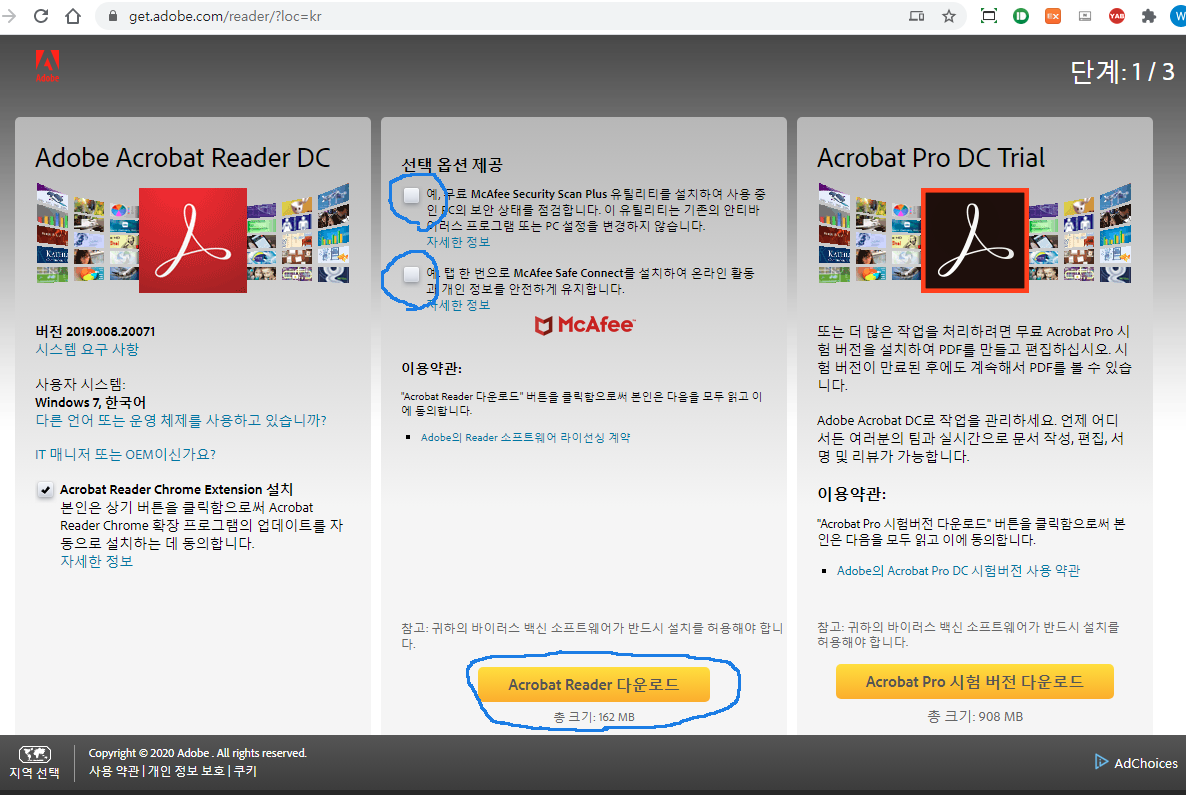Image resolution: width=1186 pixels, height=795 pixels.
Task: Open the 시스템 요구 사항 link
Action: 87,349
